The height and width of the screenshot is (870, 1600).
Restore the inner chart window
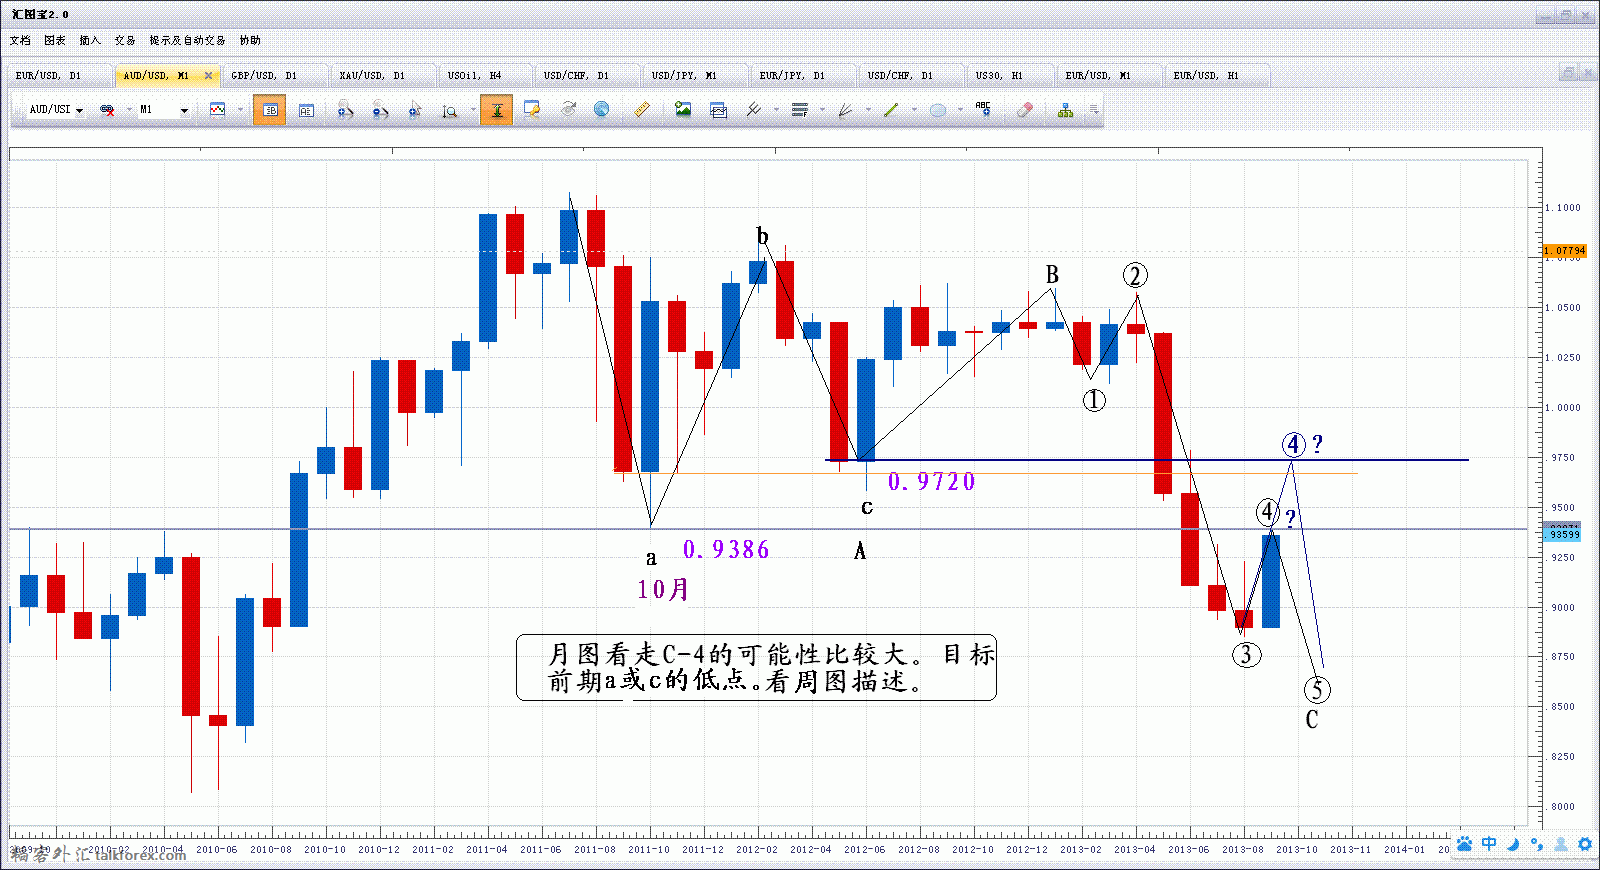click(x=1568, y=73)
